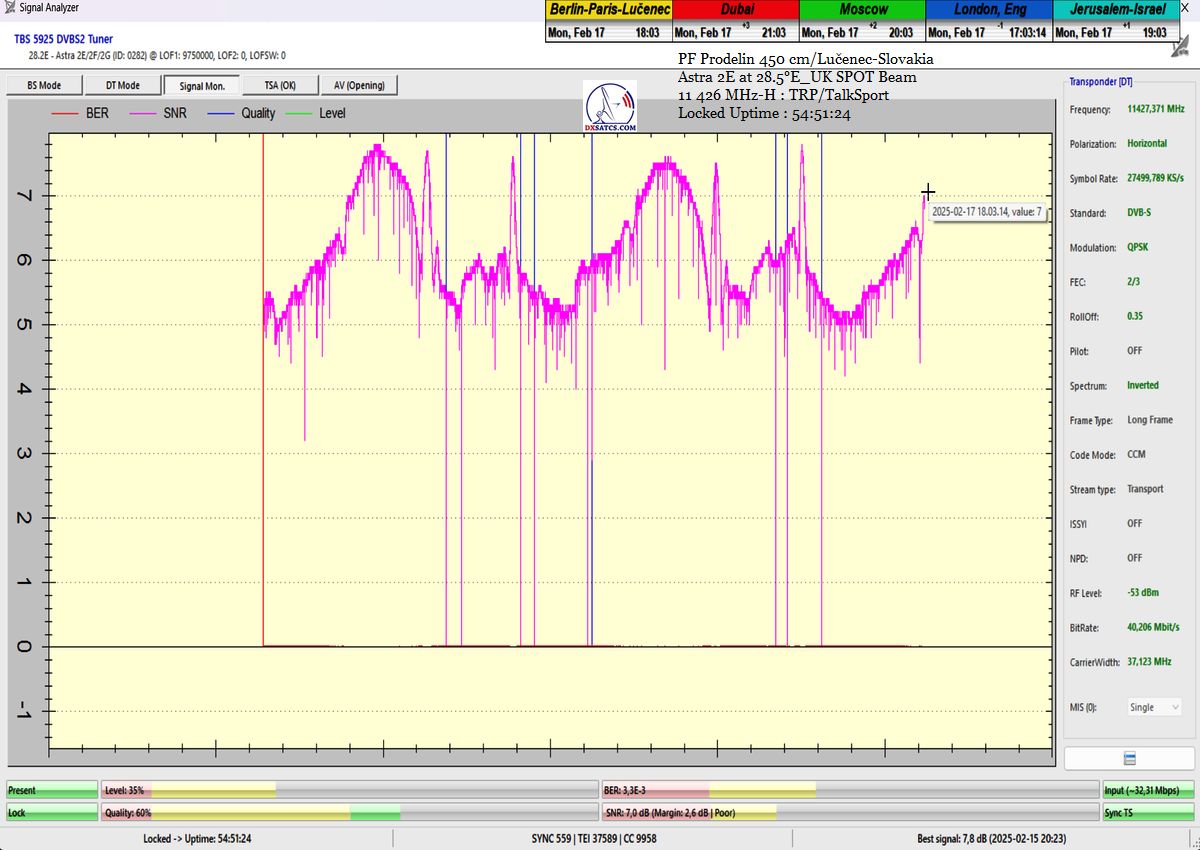Switch to the DT Mode tab
The width and height of the screenshot is (1200, 850).
123,86
